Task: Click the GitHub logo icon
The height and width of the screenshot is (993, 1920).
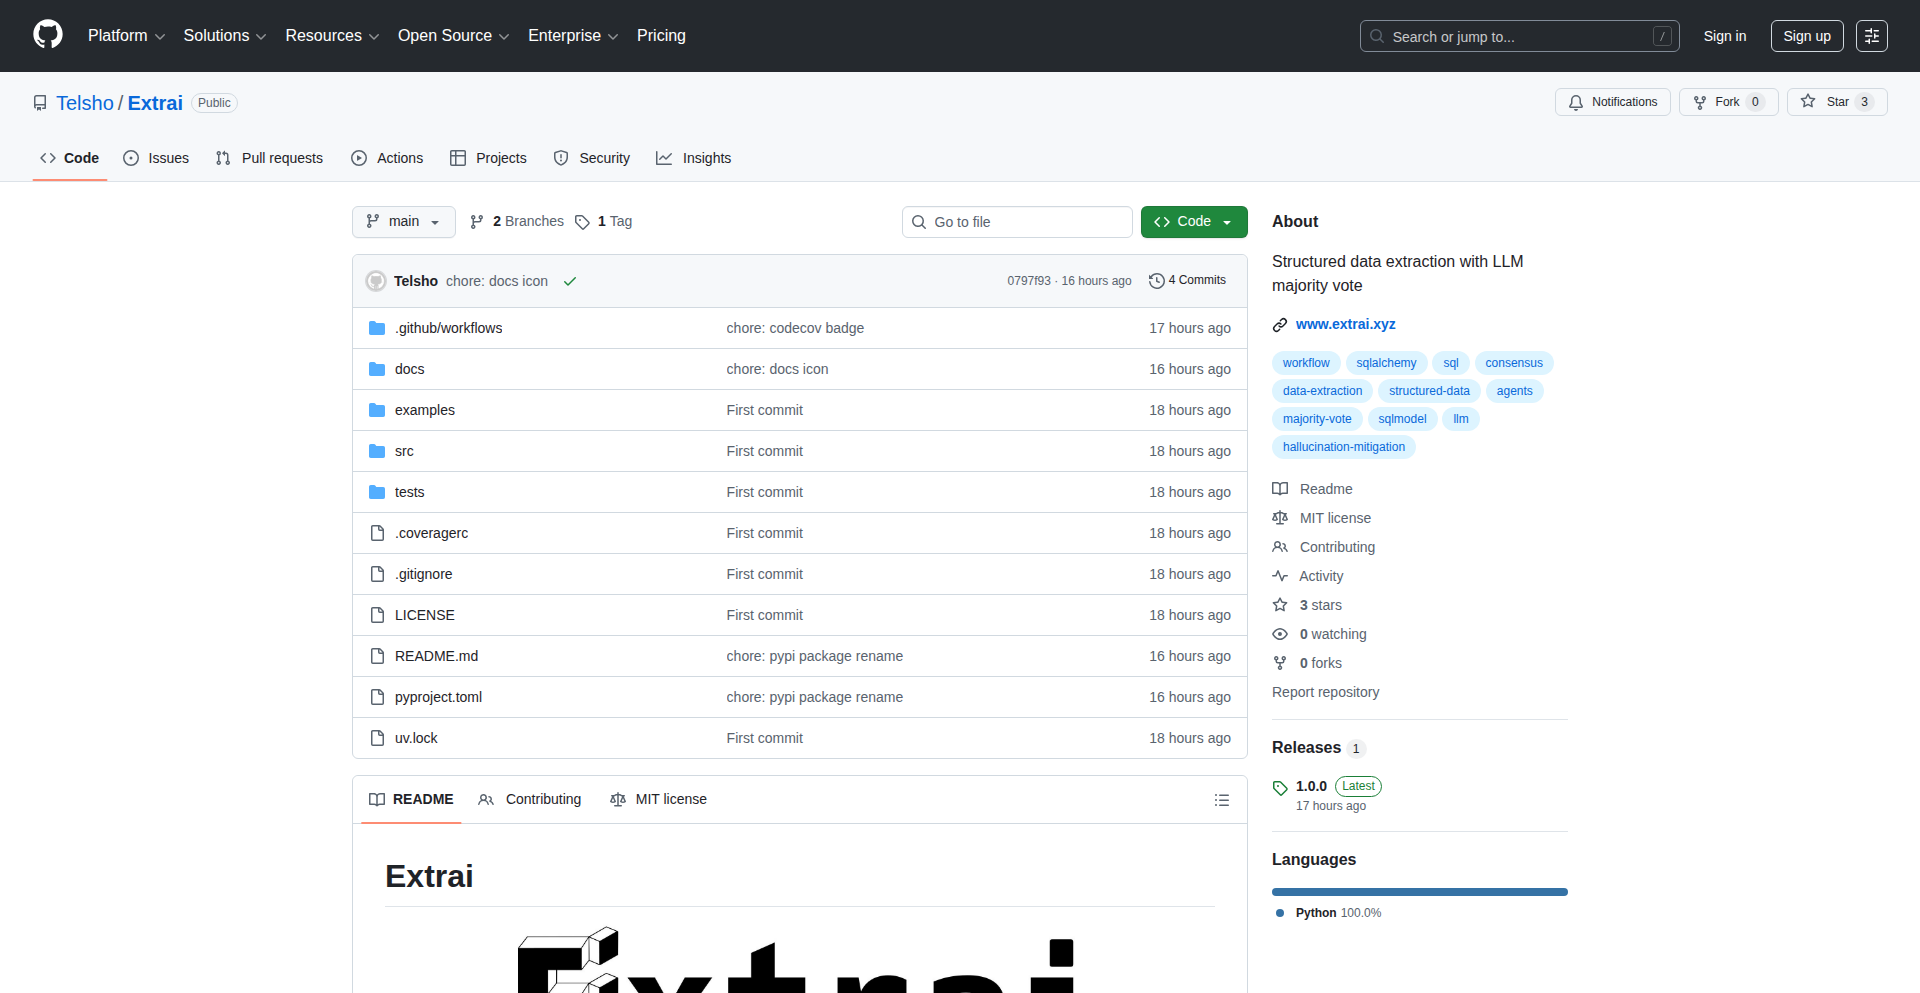Action: pos(48,35)
